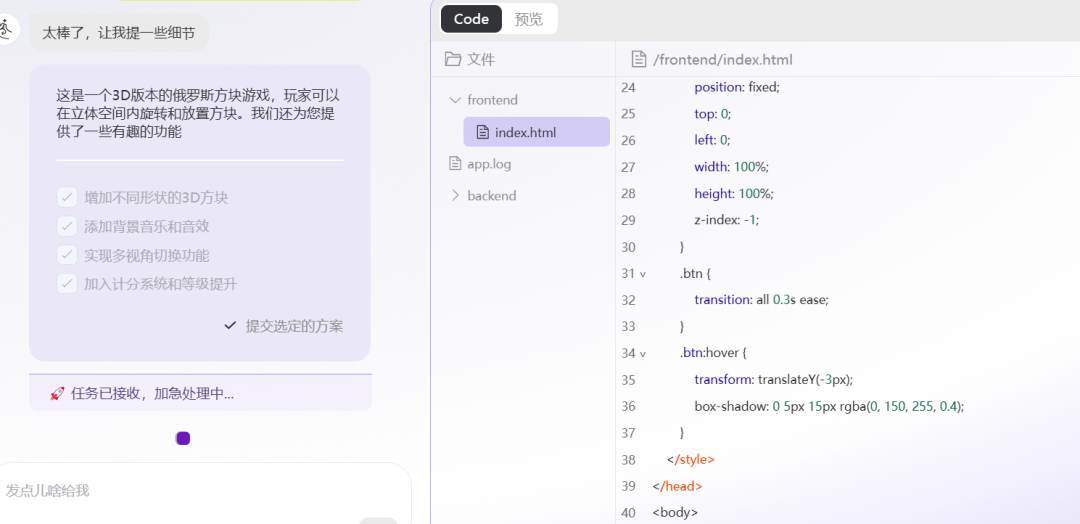Fold the .btn:hover rule at line 34
Image resolution: width=1080 pixels, height=524 pixels.
click(643, 354)
